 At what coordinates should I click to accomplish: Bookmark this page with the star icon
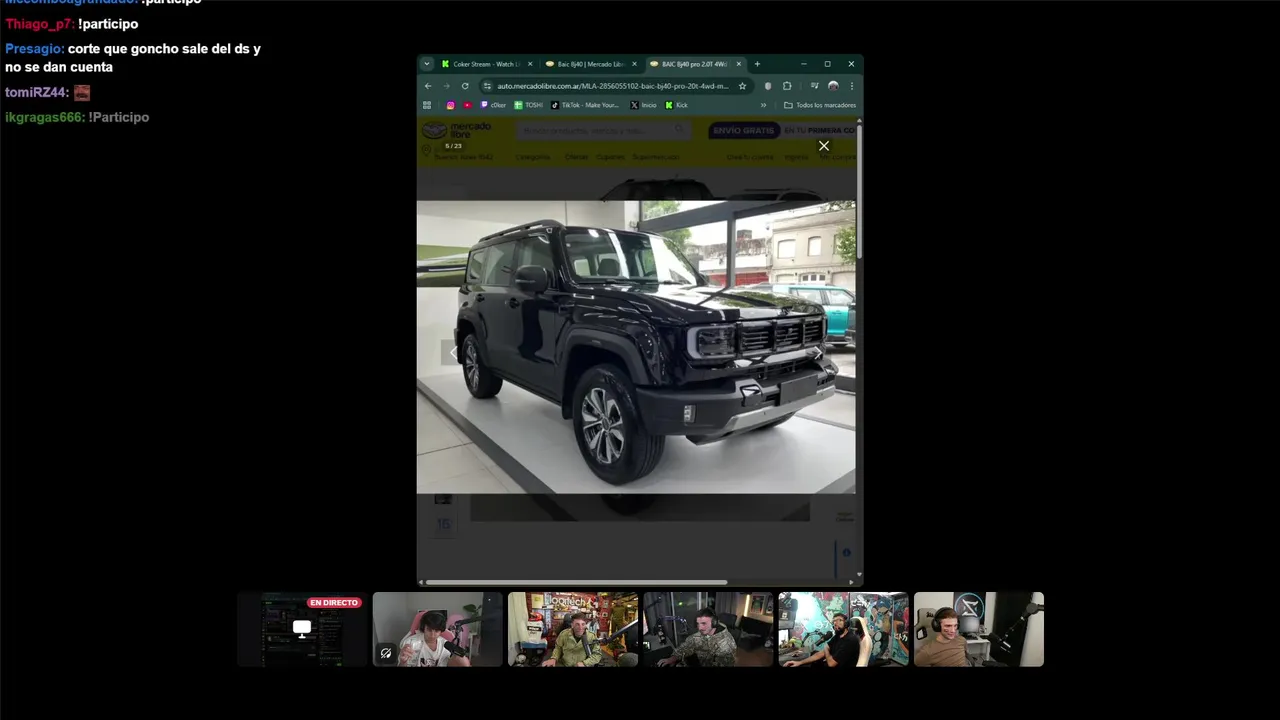click(x=742, y=86)
